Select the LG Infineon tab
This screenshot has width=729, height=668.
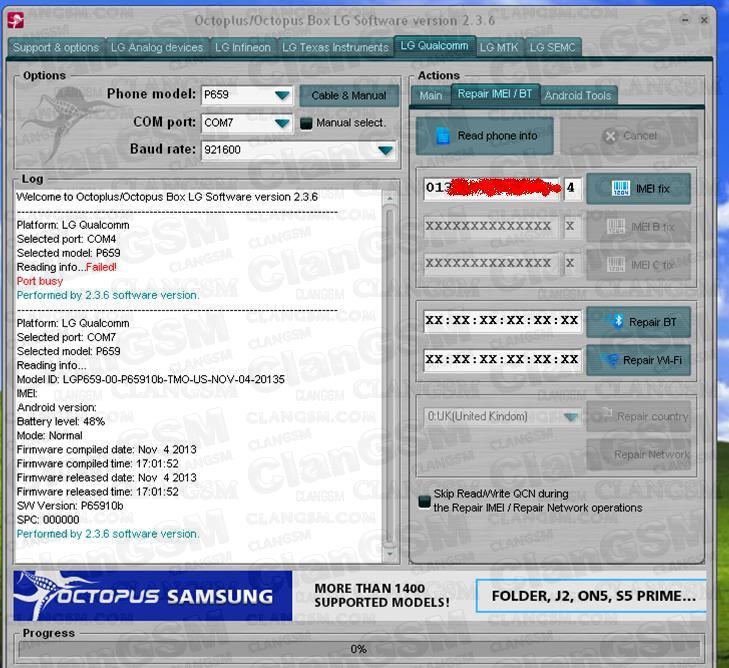pos(243,47)
